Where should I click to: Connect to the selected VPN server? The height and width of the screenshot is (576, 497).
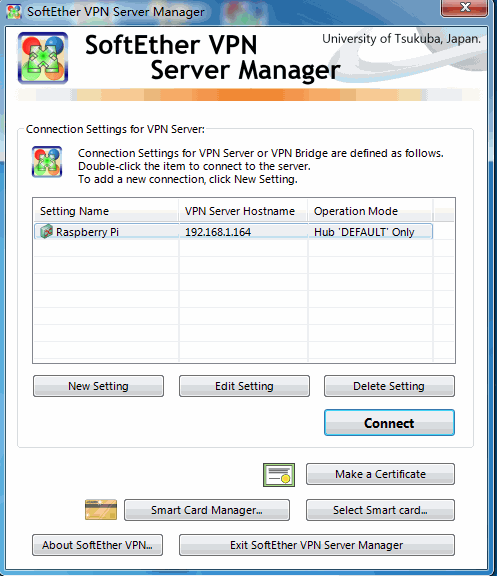tap(389, 423)
